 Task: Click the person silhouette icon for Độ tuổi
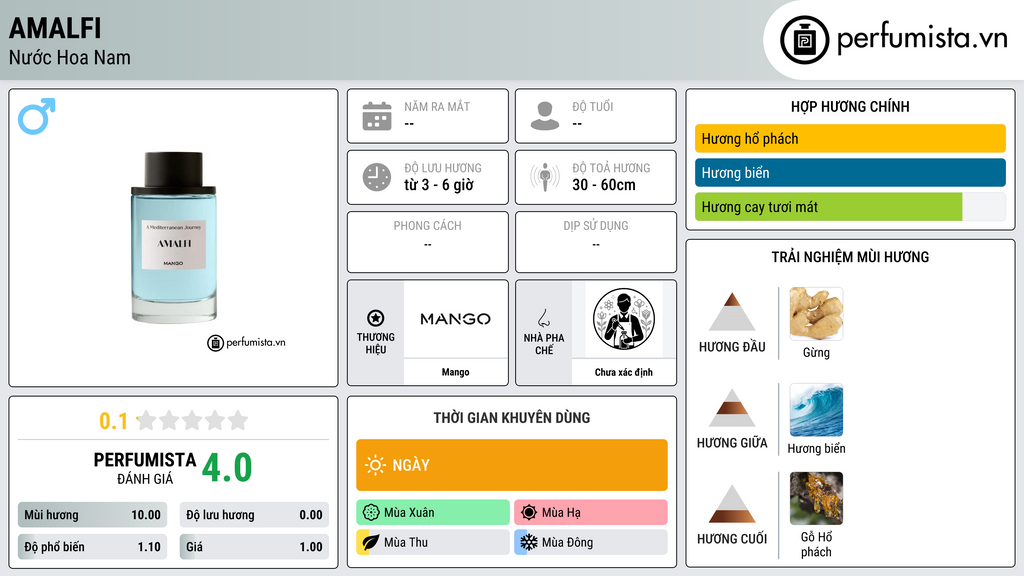point(545,116)
